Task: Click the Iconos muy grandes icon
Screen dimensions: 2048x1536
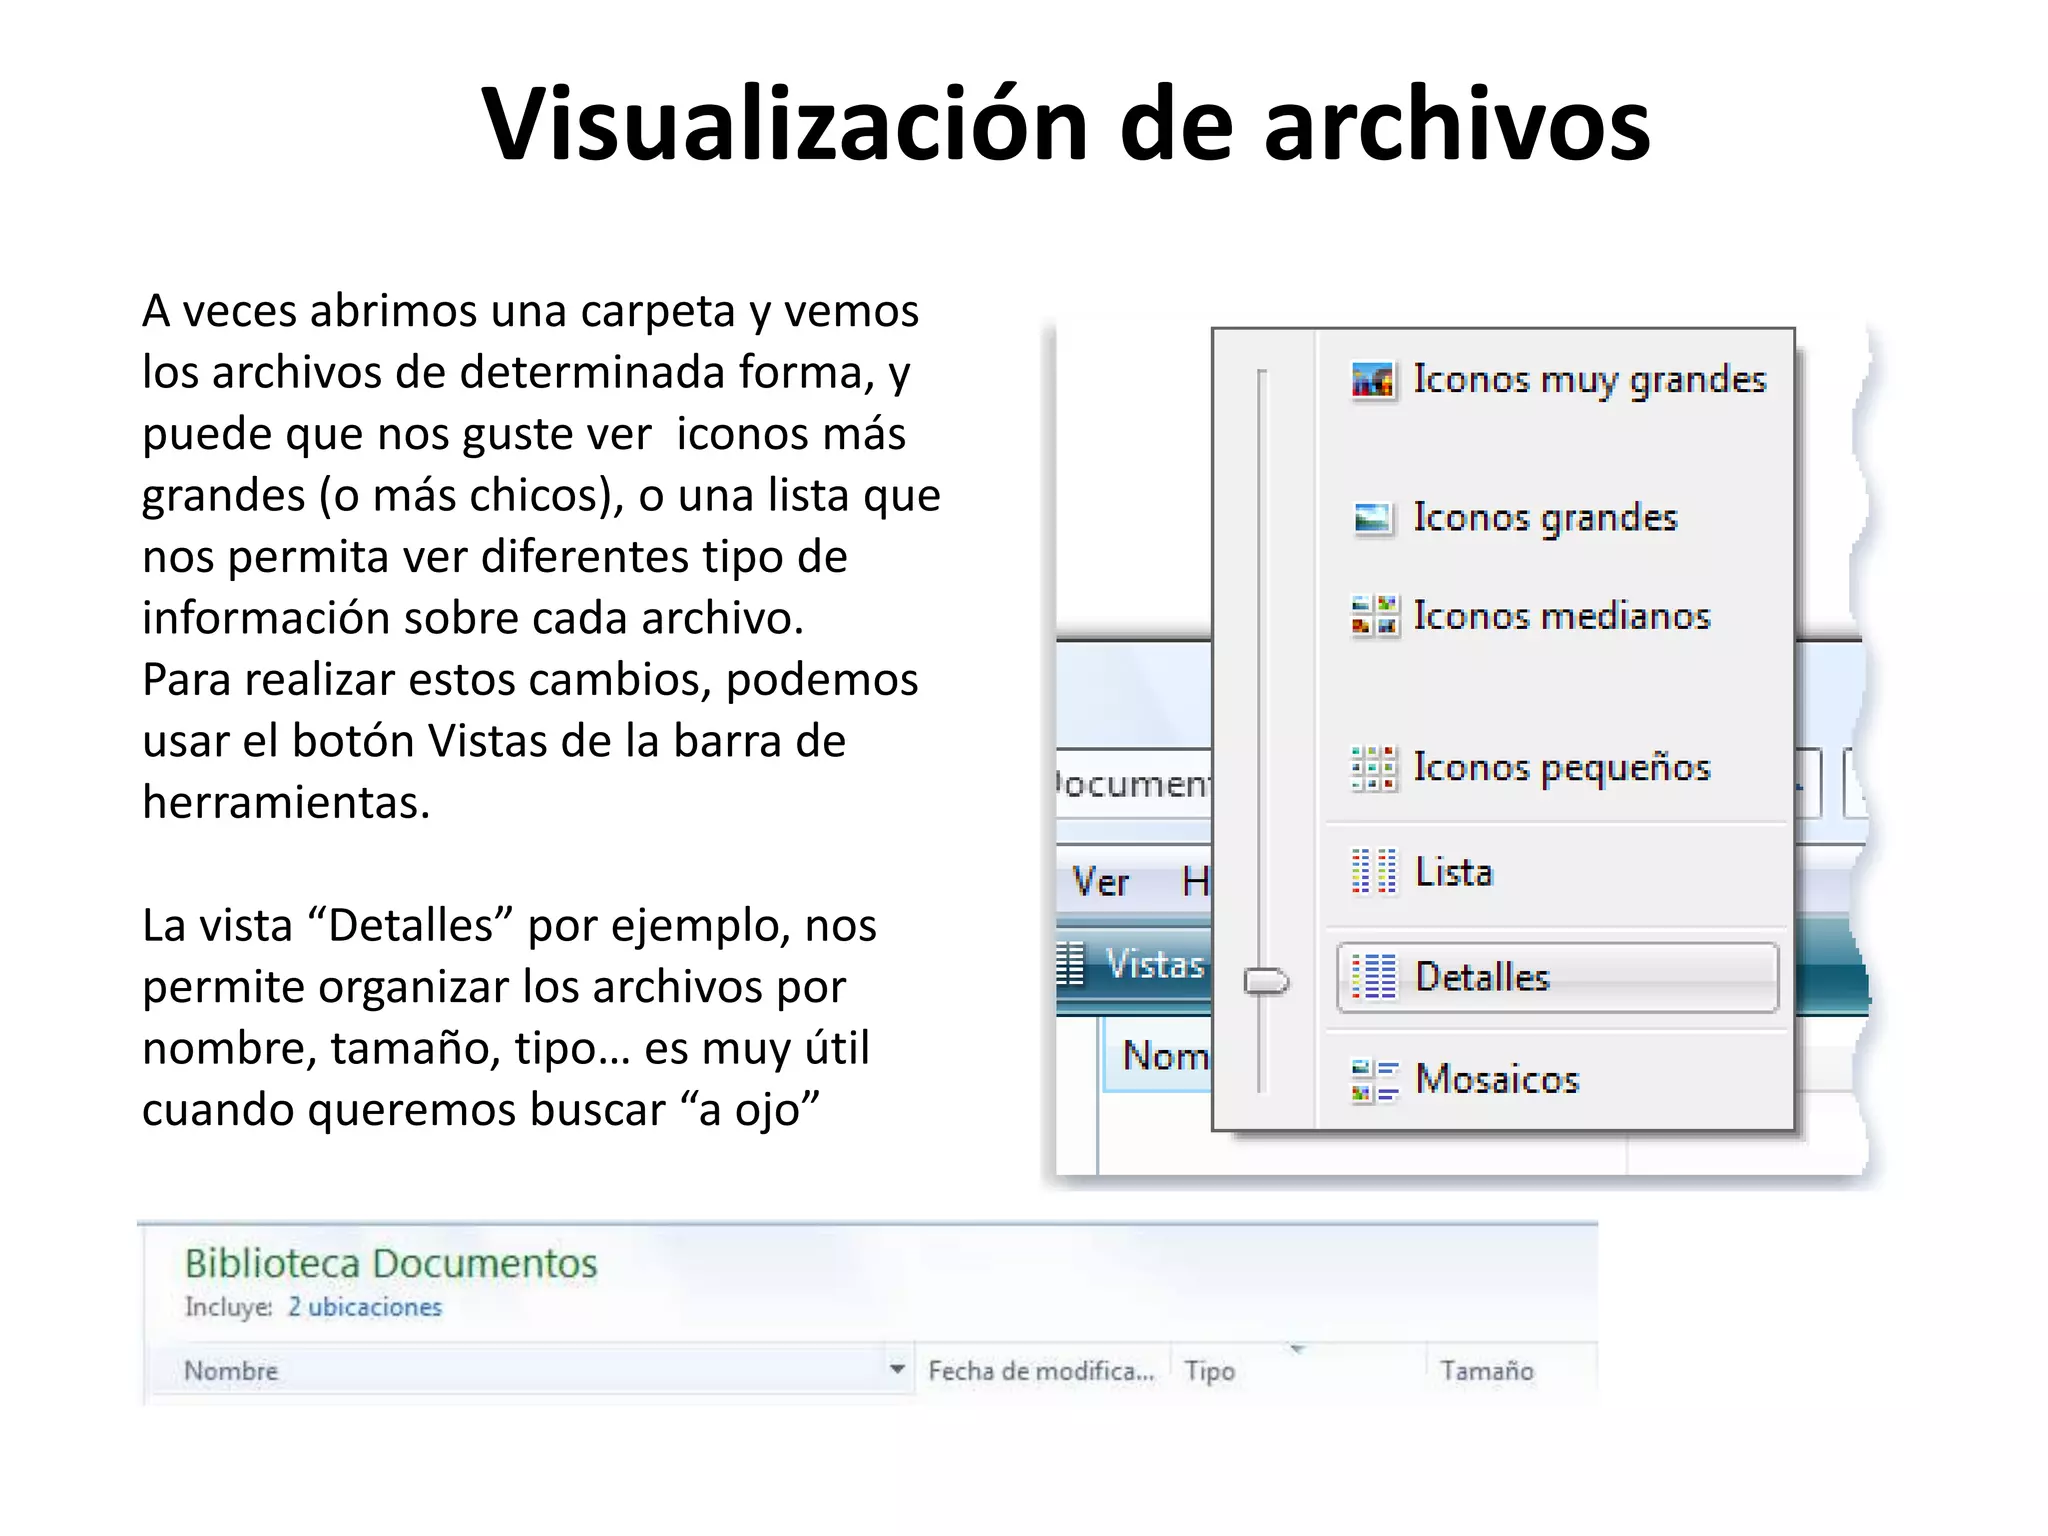Action: coord(1373,381)
